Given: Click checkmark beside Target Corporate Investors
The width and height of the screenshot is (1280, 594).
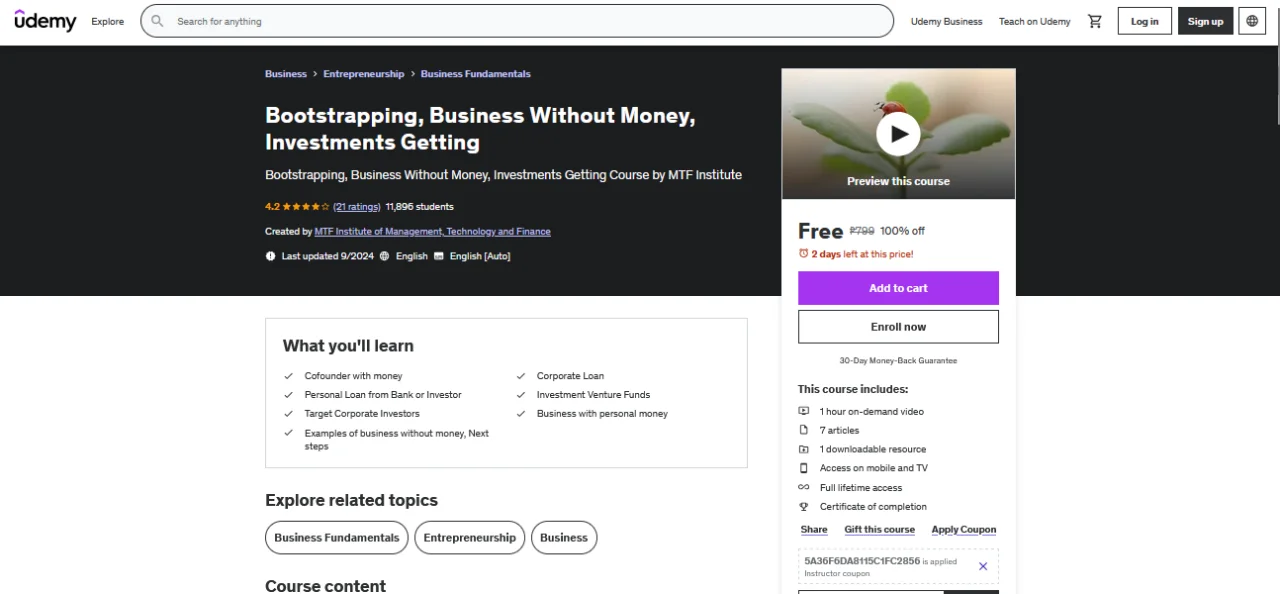Looking at the screenshot, I should pyautogui.click(x=289, y=413).
